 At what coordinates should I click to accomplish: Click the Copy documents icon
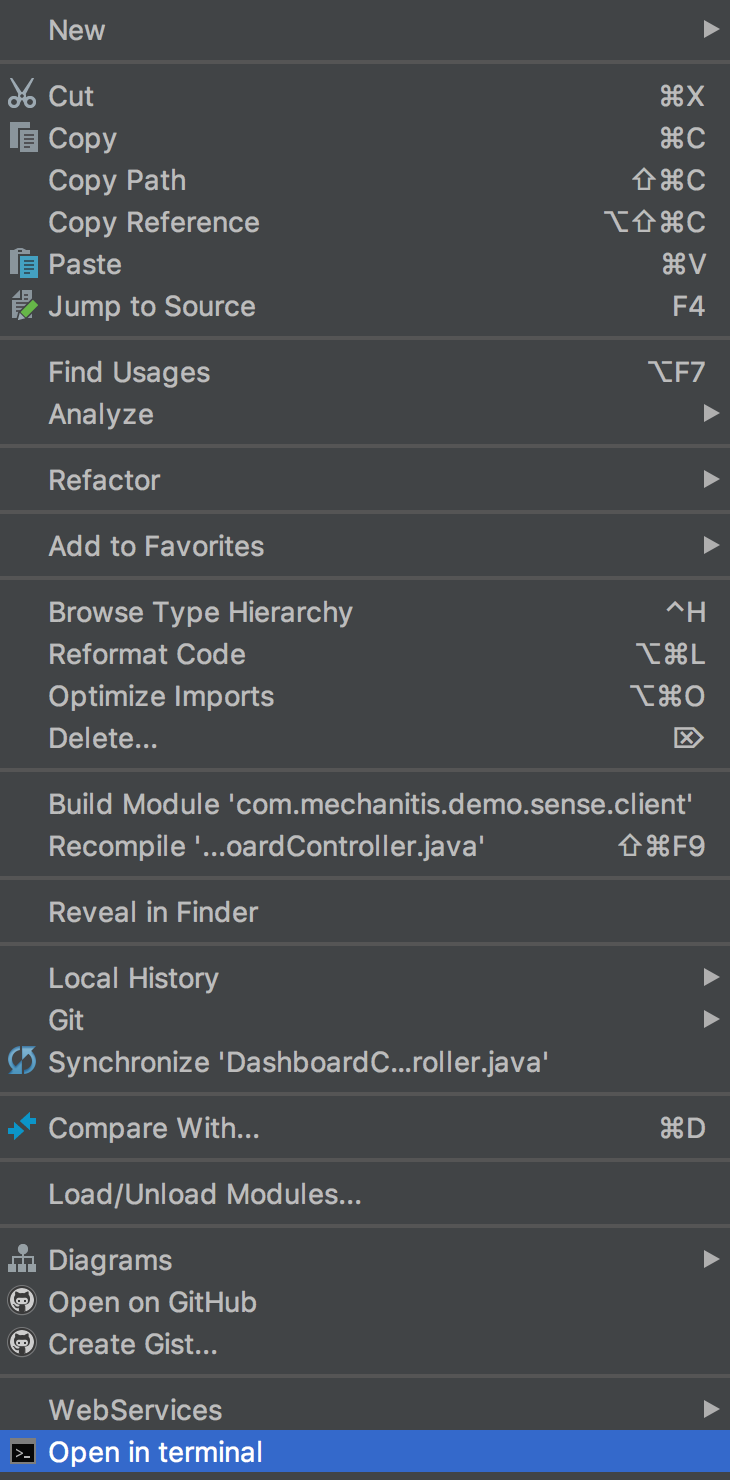[23, 137]
